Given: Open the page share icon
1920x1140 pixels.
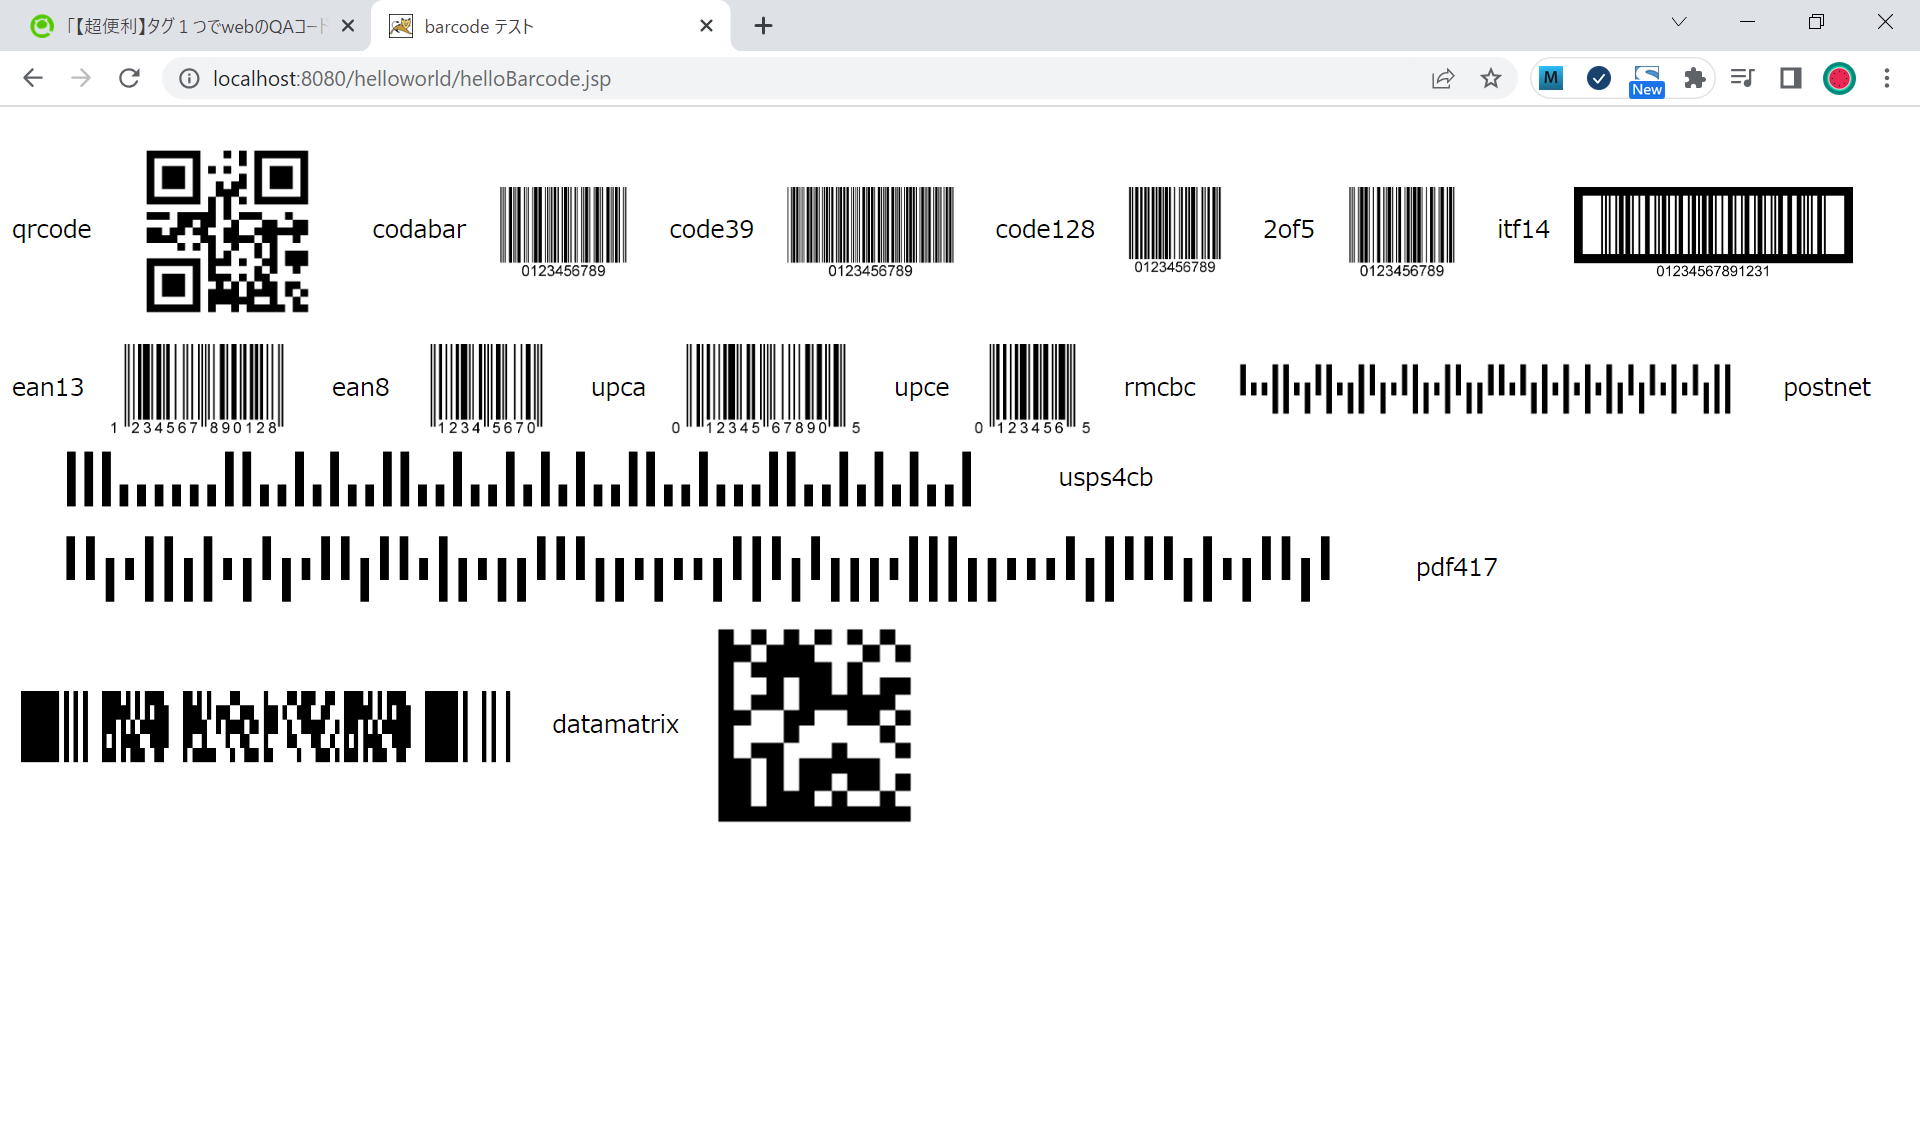Looking at the screenshot, I should click(x=1443, y=78).
